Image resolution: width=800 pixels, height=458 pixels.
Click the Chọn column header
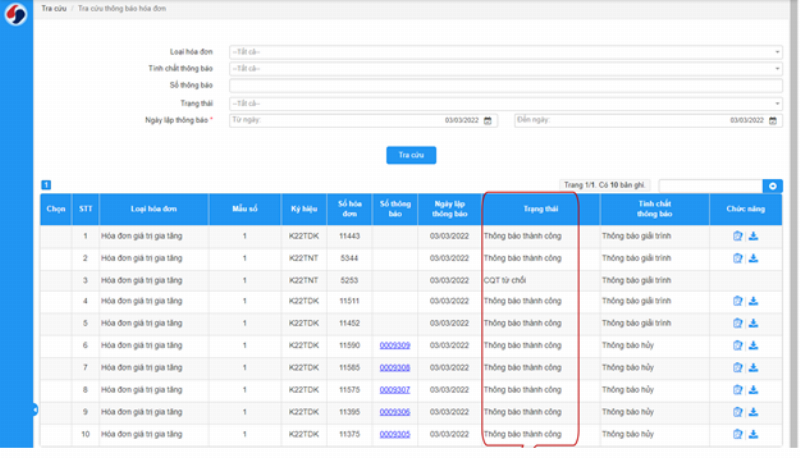(56, 209)
